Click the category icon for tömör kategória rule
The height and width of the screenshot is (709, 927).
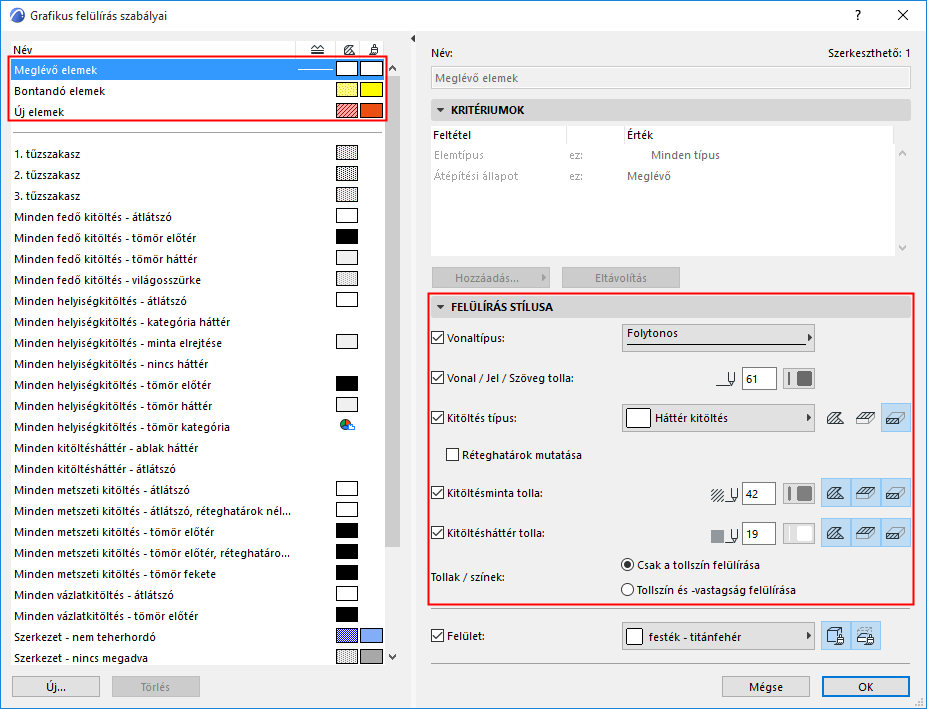347,425
